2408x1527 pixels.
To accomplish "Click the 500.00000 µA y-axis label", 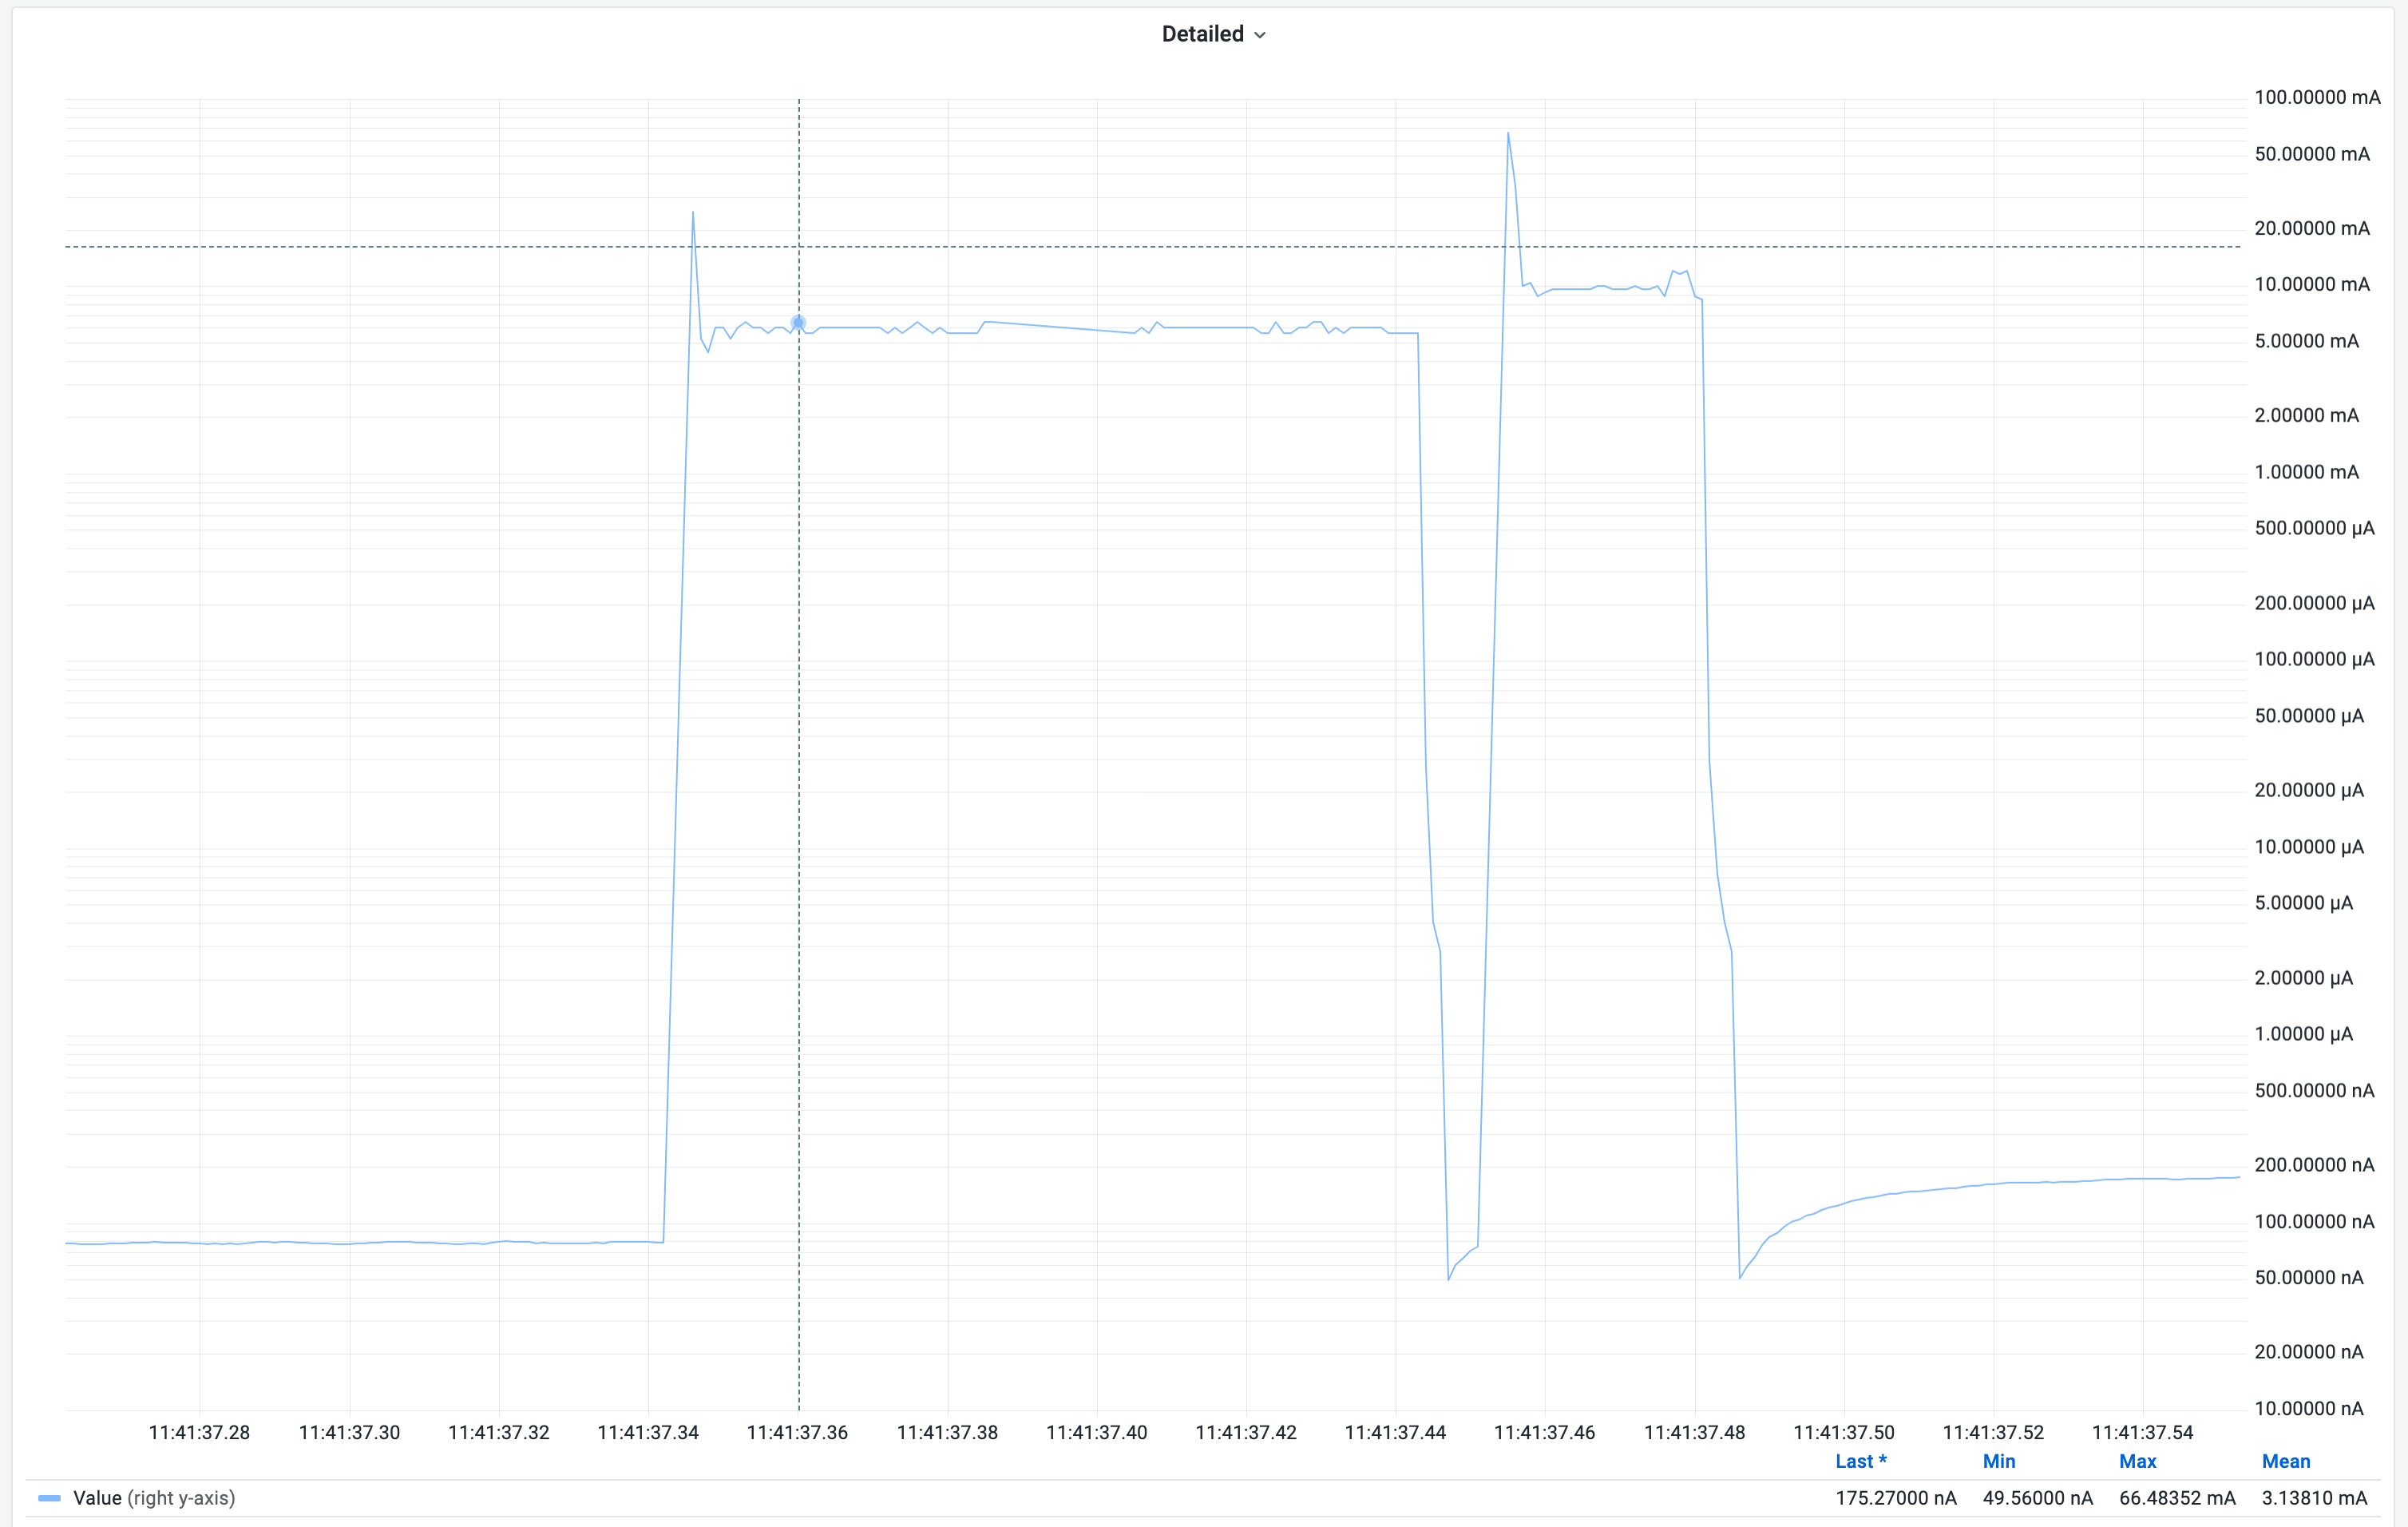I will tap(2314, 528).
